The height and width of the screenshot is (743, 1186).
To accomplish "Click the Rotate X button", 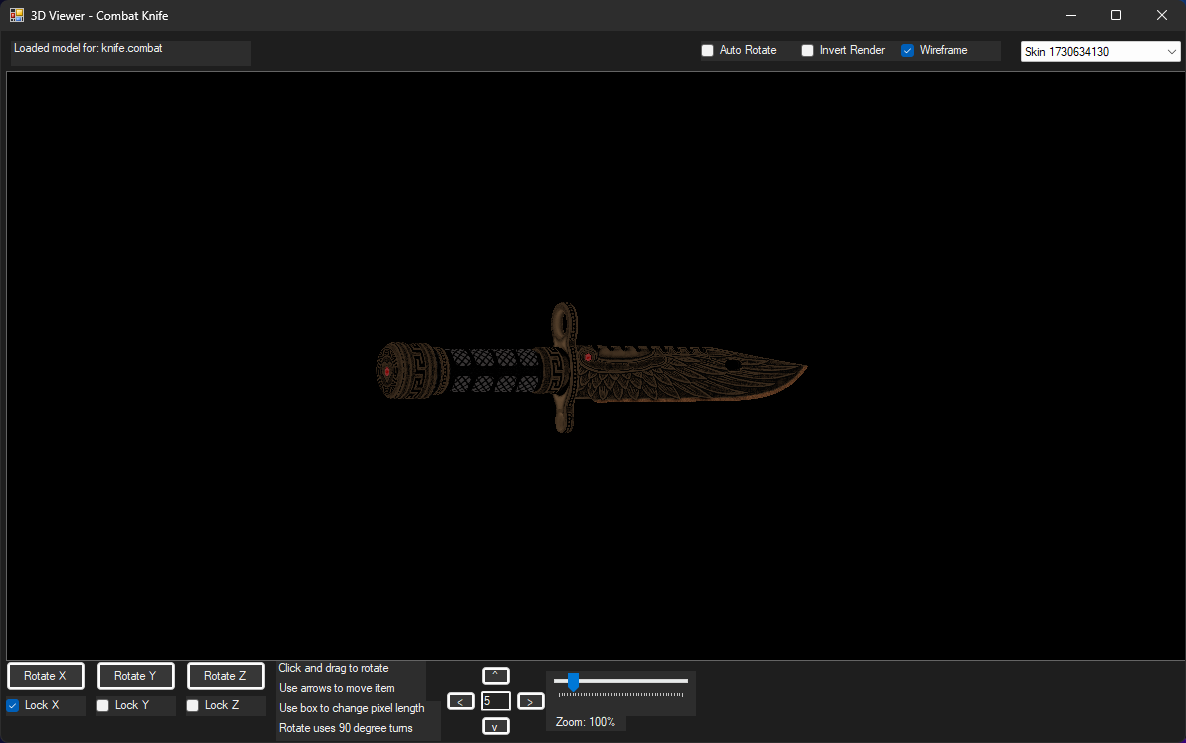I will coord(45,675).
